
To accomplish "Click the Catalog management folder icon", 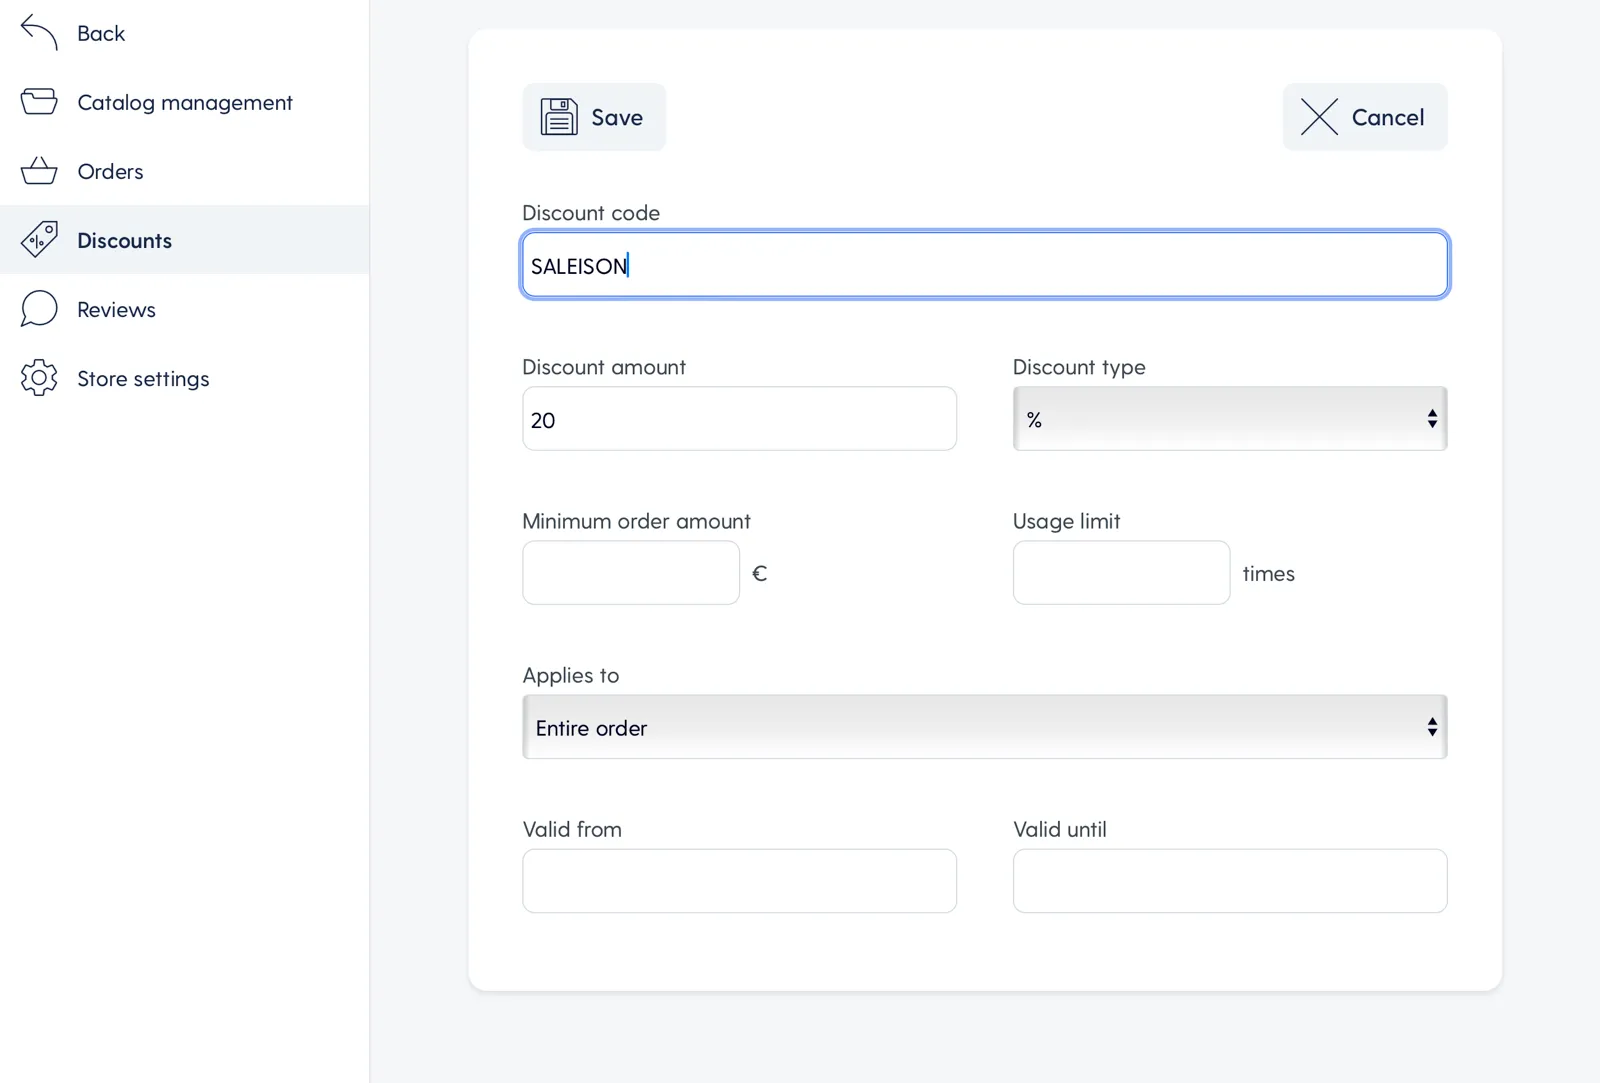I will (39, 102).
